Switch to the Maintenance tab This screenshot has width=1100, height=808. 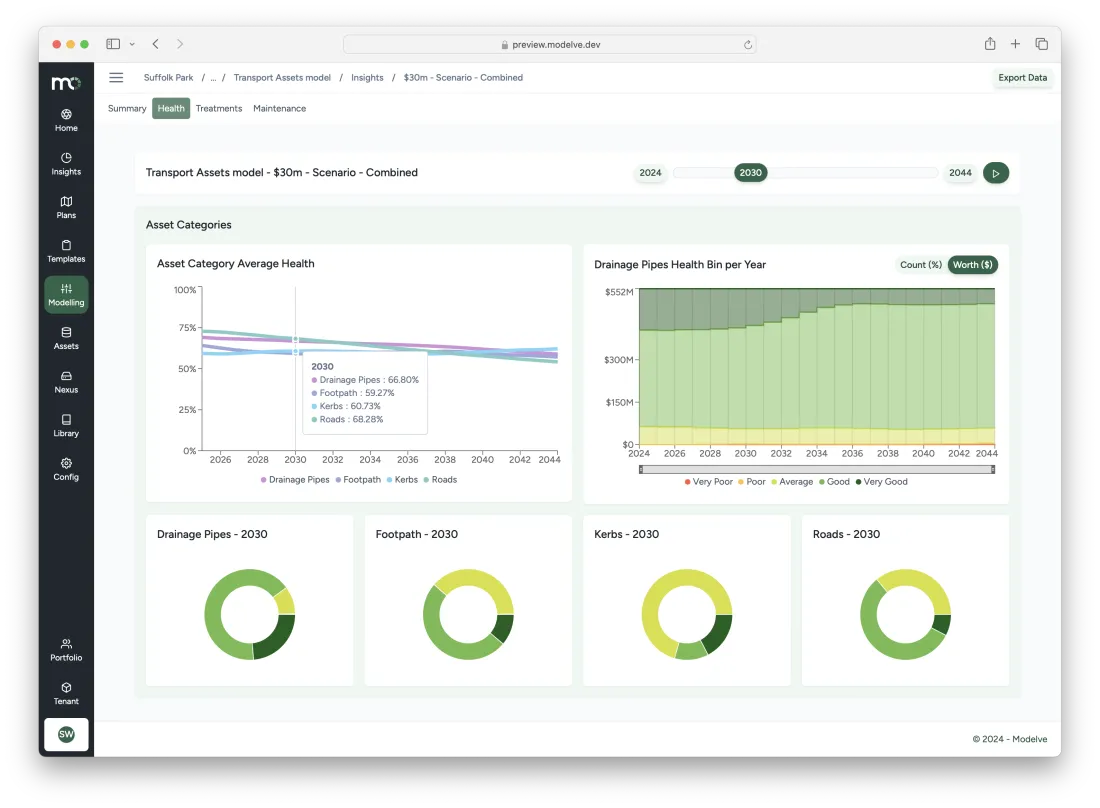(x=279, y=109)
